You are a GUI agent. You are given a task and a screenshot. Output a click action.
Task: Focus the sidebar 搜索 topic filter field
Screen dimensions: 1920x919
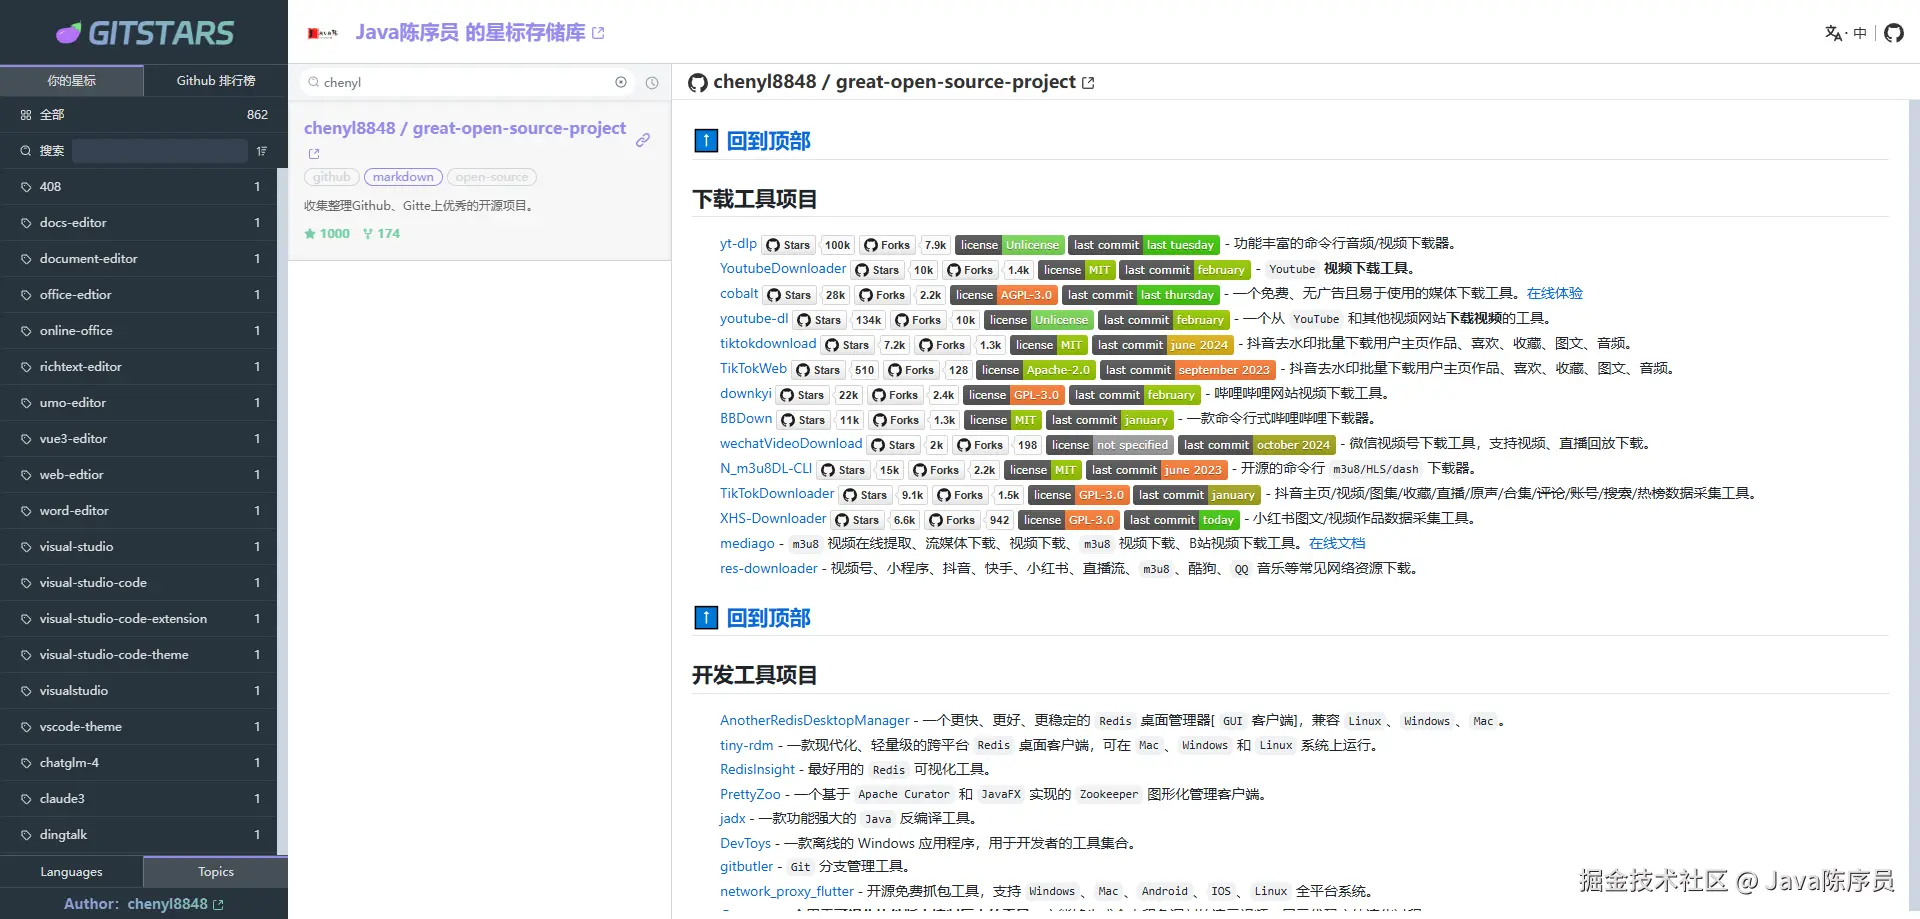coord(160,151)
